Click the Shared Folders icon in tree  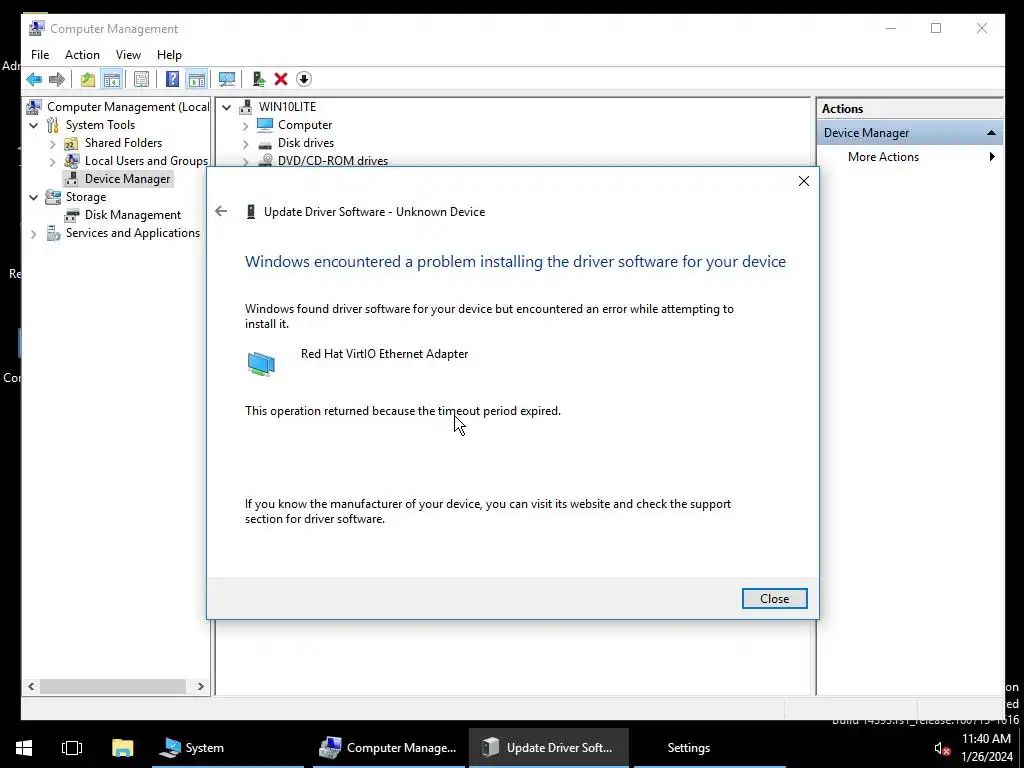[x=71, y=143]
